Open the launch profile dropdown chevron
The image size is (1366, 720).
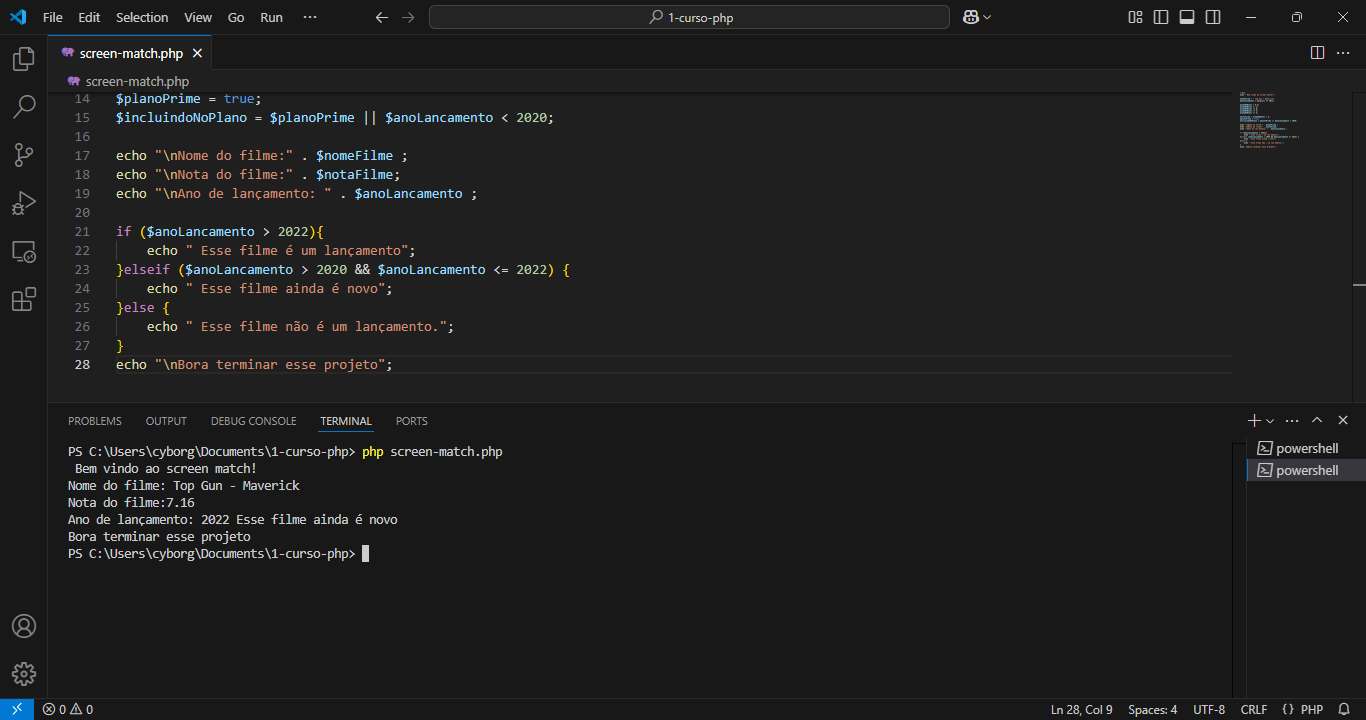(1270, 421)
